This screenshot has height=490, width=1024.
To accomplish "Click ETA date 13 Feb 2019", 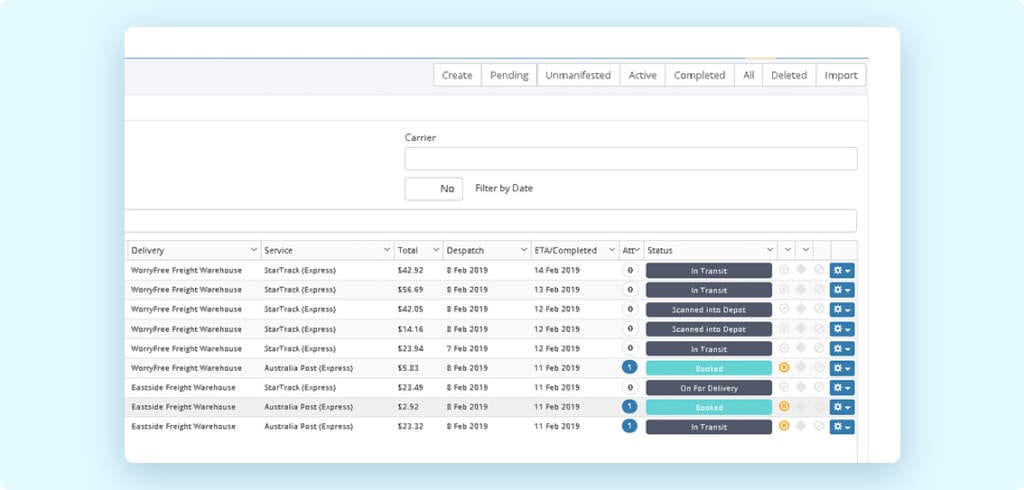I will click(x=556, y=290).
